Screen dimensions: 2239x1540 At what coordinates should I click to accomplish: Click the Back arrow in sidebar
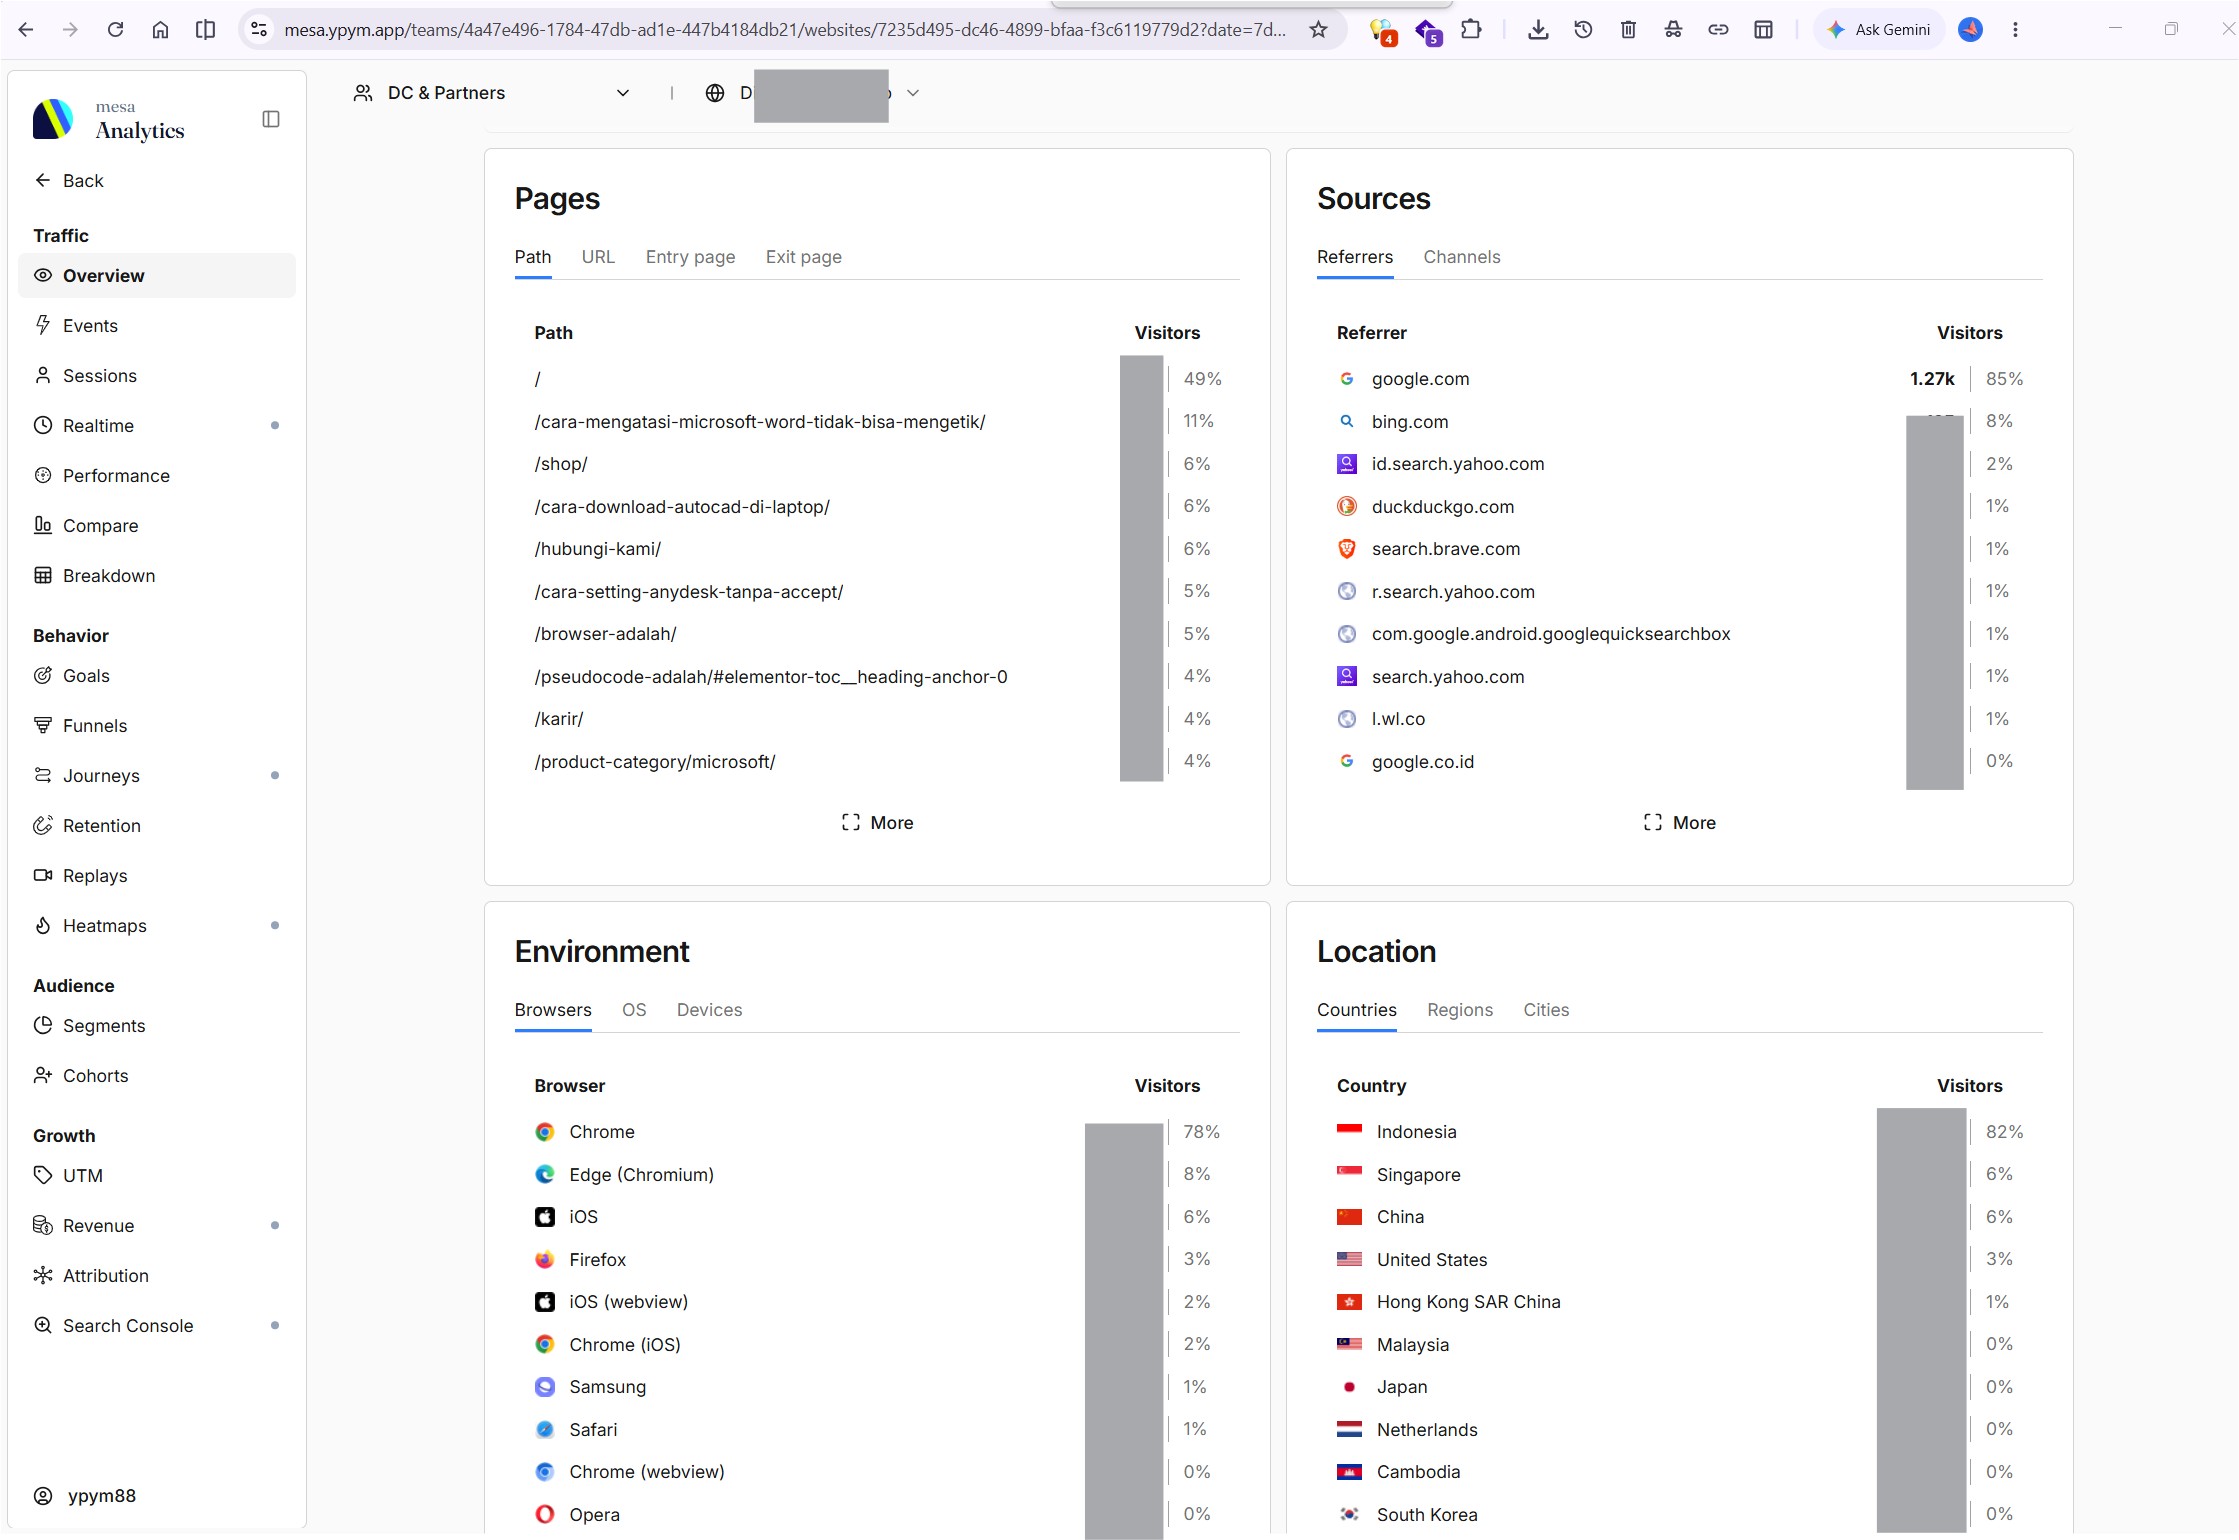tap(69, 181)
